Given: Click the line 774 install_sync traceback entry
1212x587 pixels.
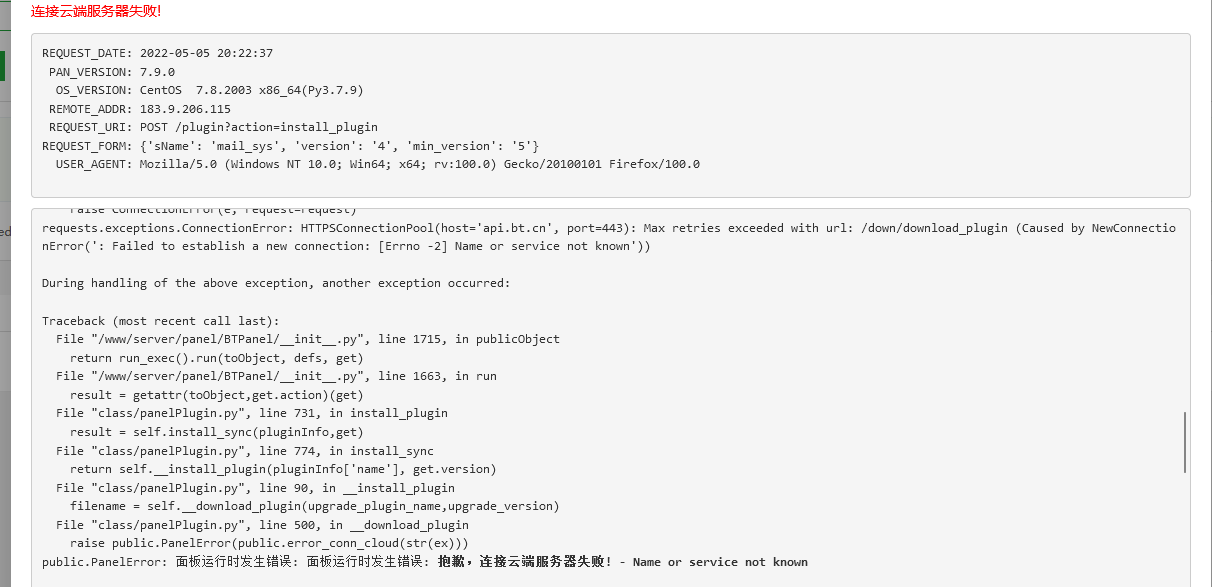Looking at the screenshot, I should [x=245, y=451].
